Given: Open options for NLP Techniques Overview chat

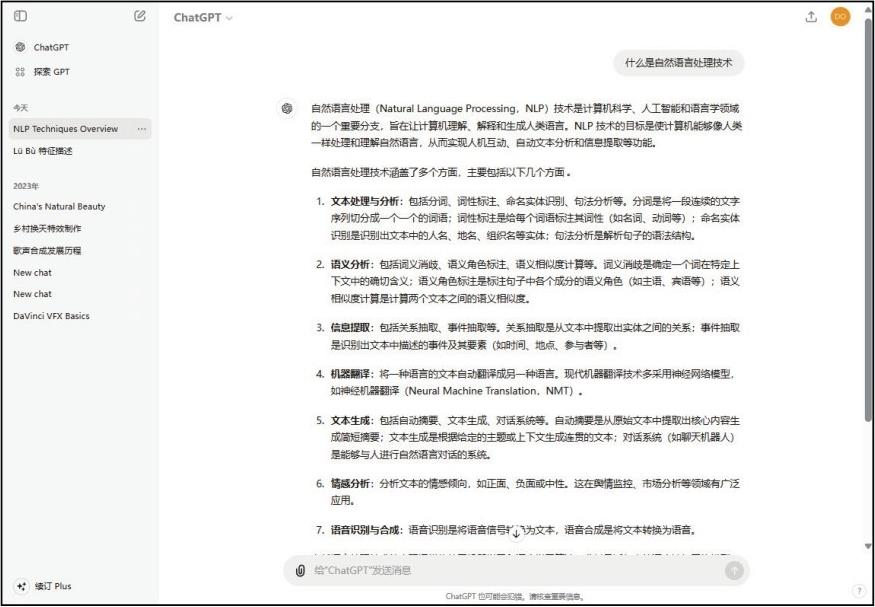Looking at the screenshot, I should [x=142, y=129].
